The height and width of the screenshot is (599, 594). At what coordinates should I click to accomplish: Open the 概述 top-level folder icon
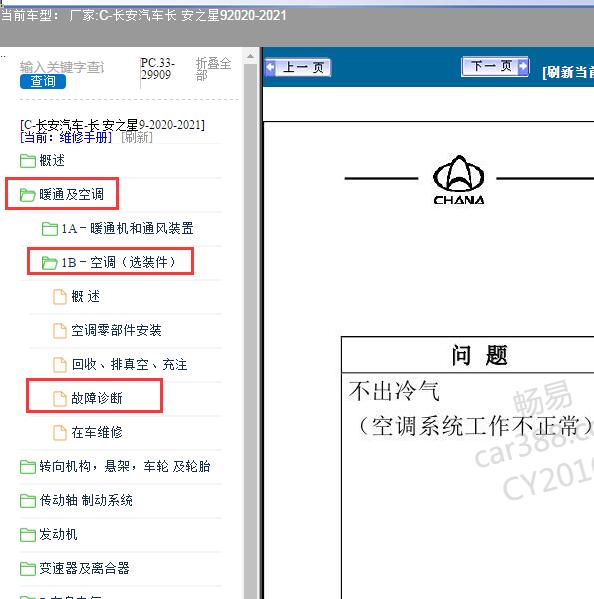point(28,161)
